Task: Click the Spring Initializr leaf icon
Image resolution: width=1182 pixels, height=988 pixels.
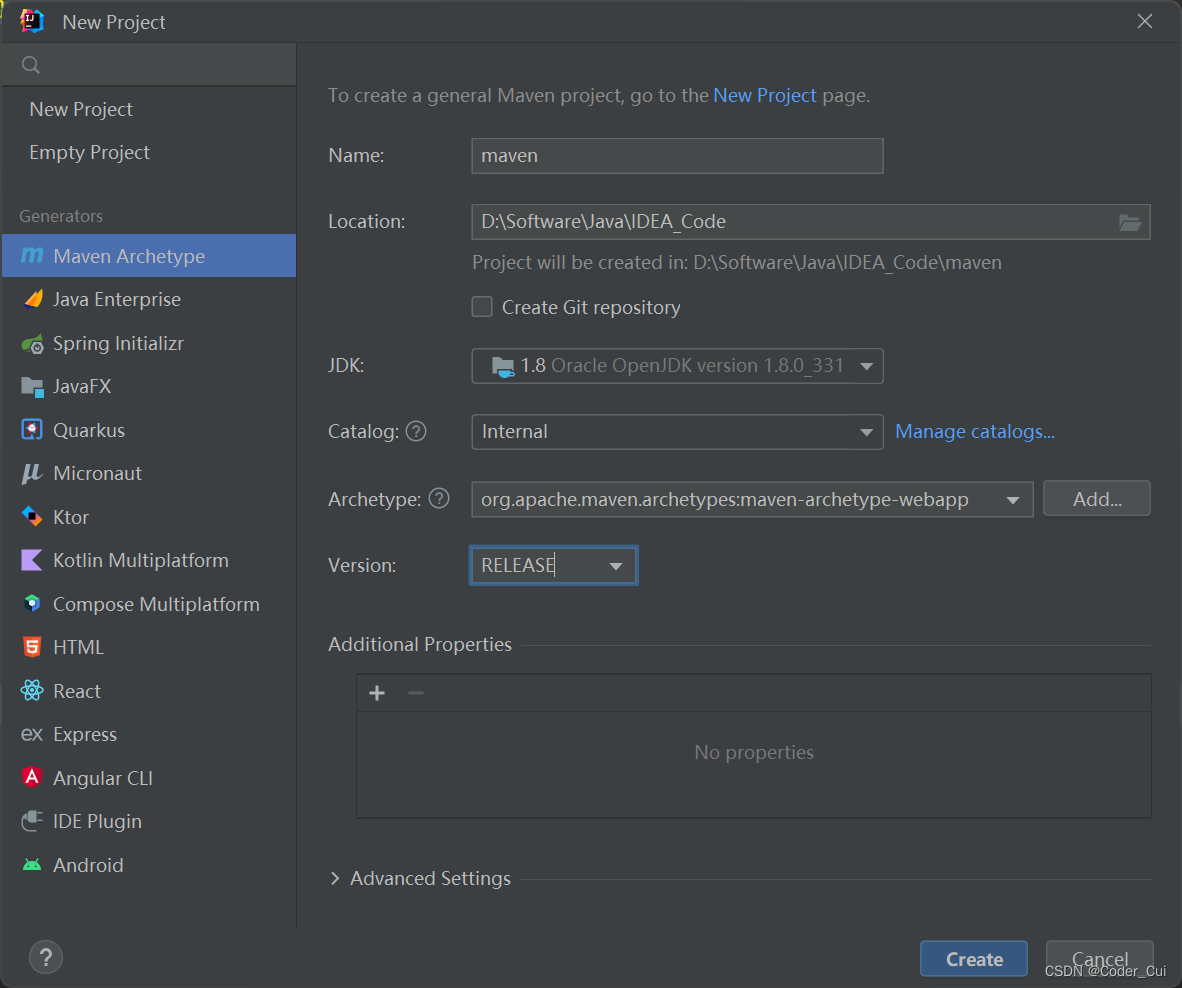Action: [x=32, y=344]
